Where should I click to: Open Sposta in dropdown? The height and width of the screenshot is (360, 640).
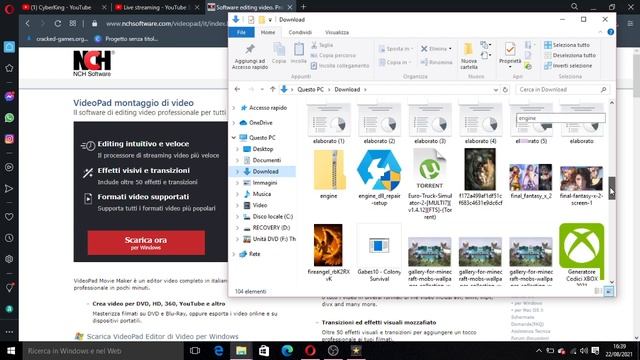[x=396, y=49]
